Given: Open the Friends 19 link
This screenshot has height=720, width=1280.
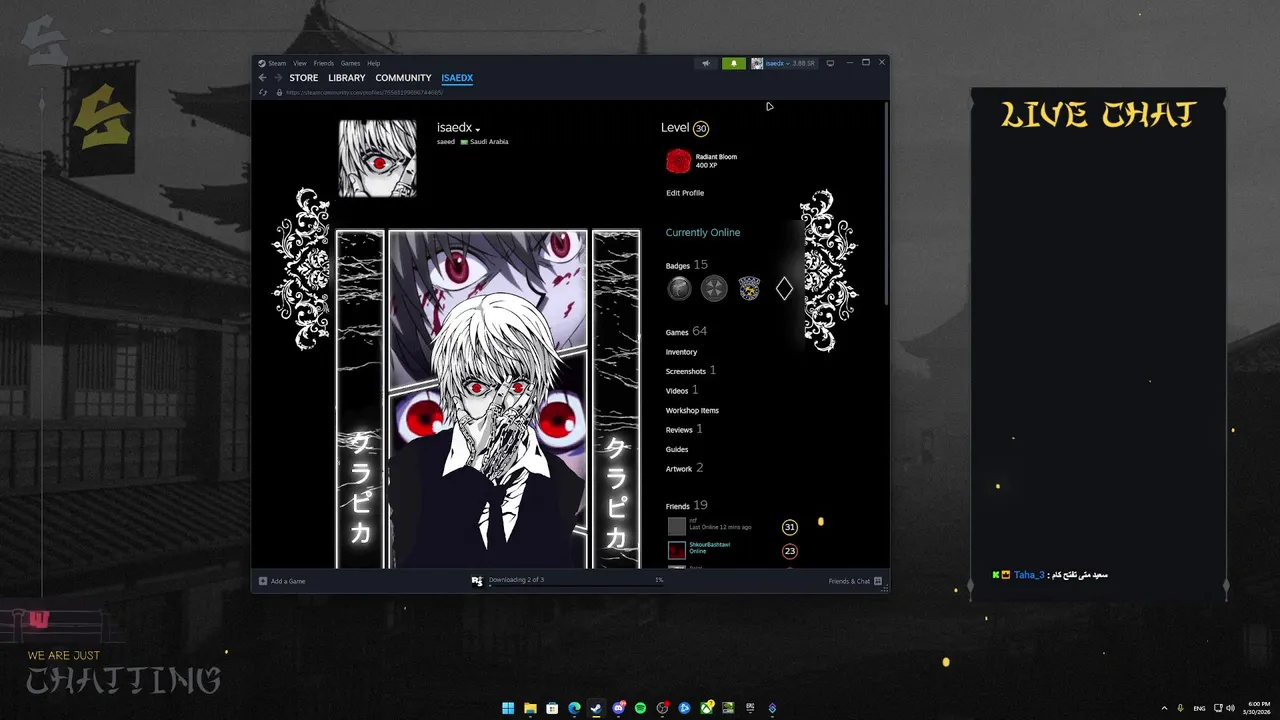Looking at the screenshot, I should 687,506.
